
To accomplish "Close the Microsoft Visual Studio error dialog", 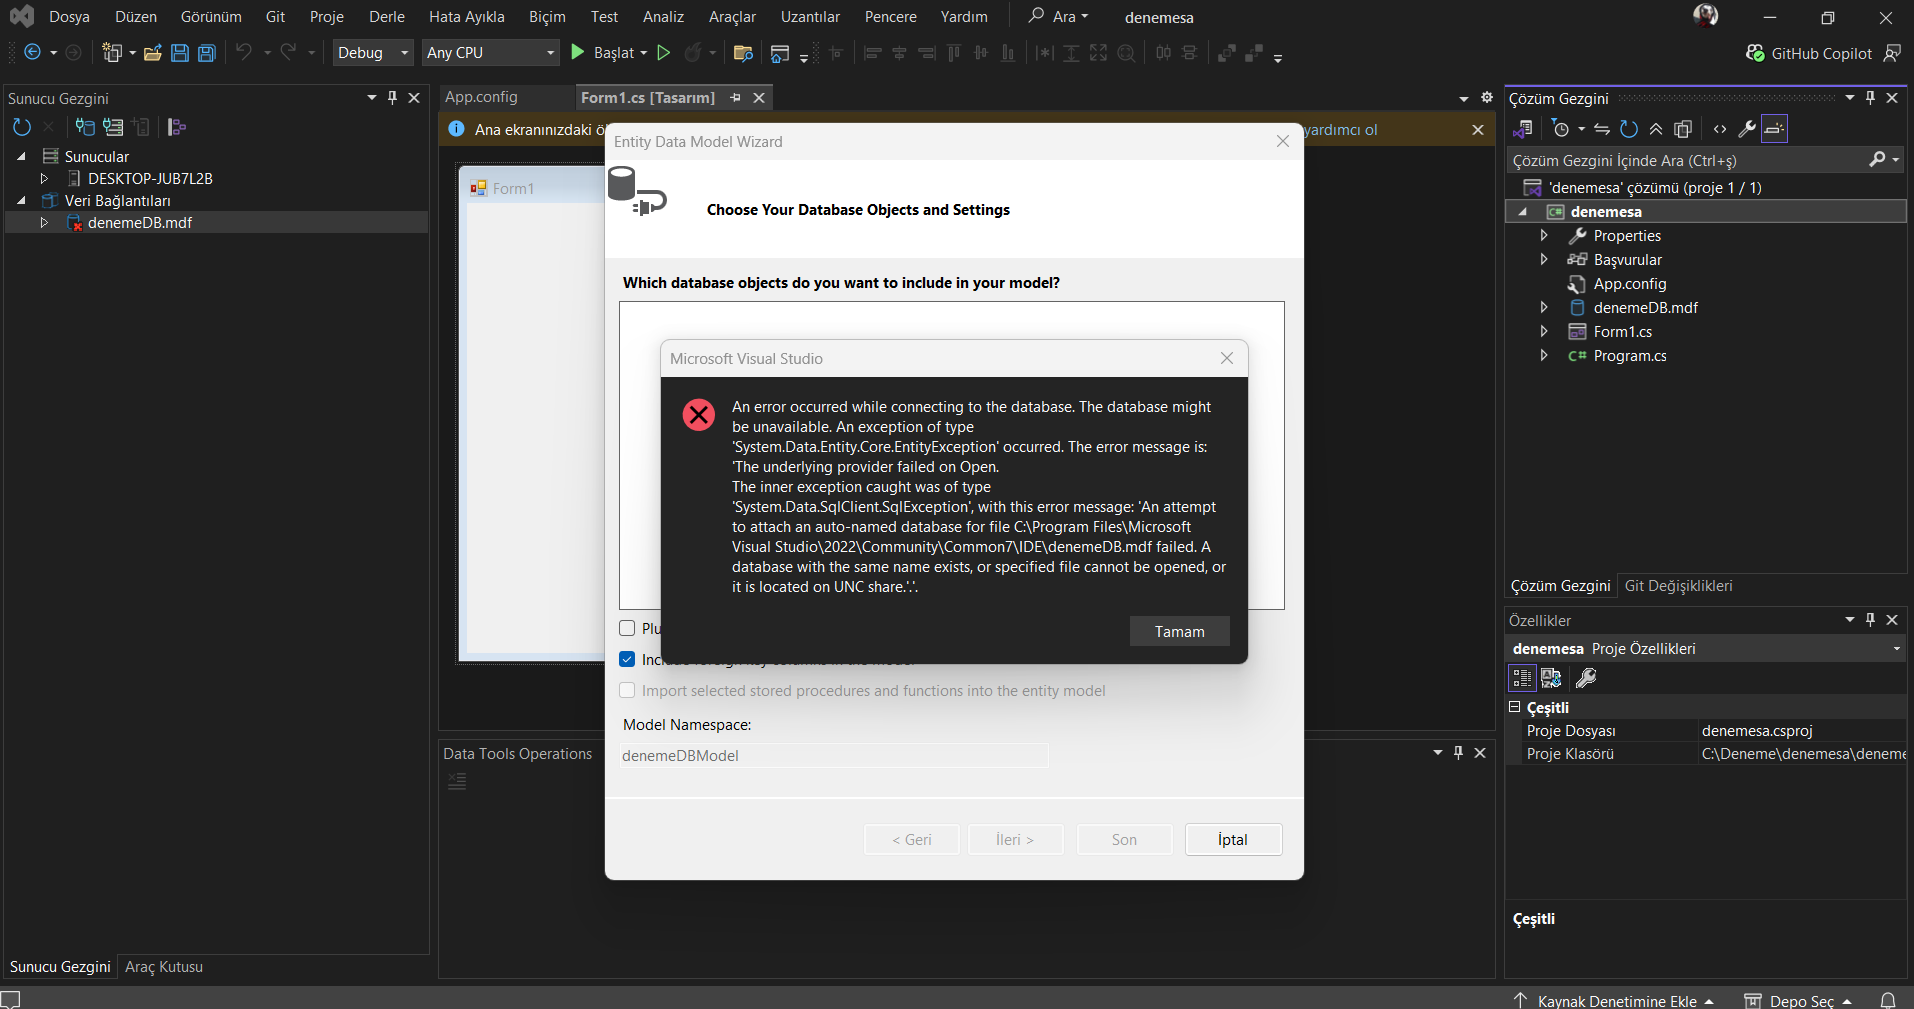I will [1226, 358].
